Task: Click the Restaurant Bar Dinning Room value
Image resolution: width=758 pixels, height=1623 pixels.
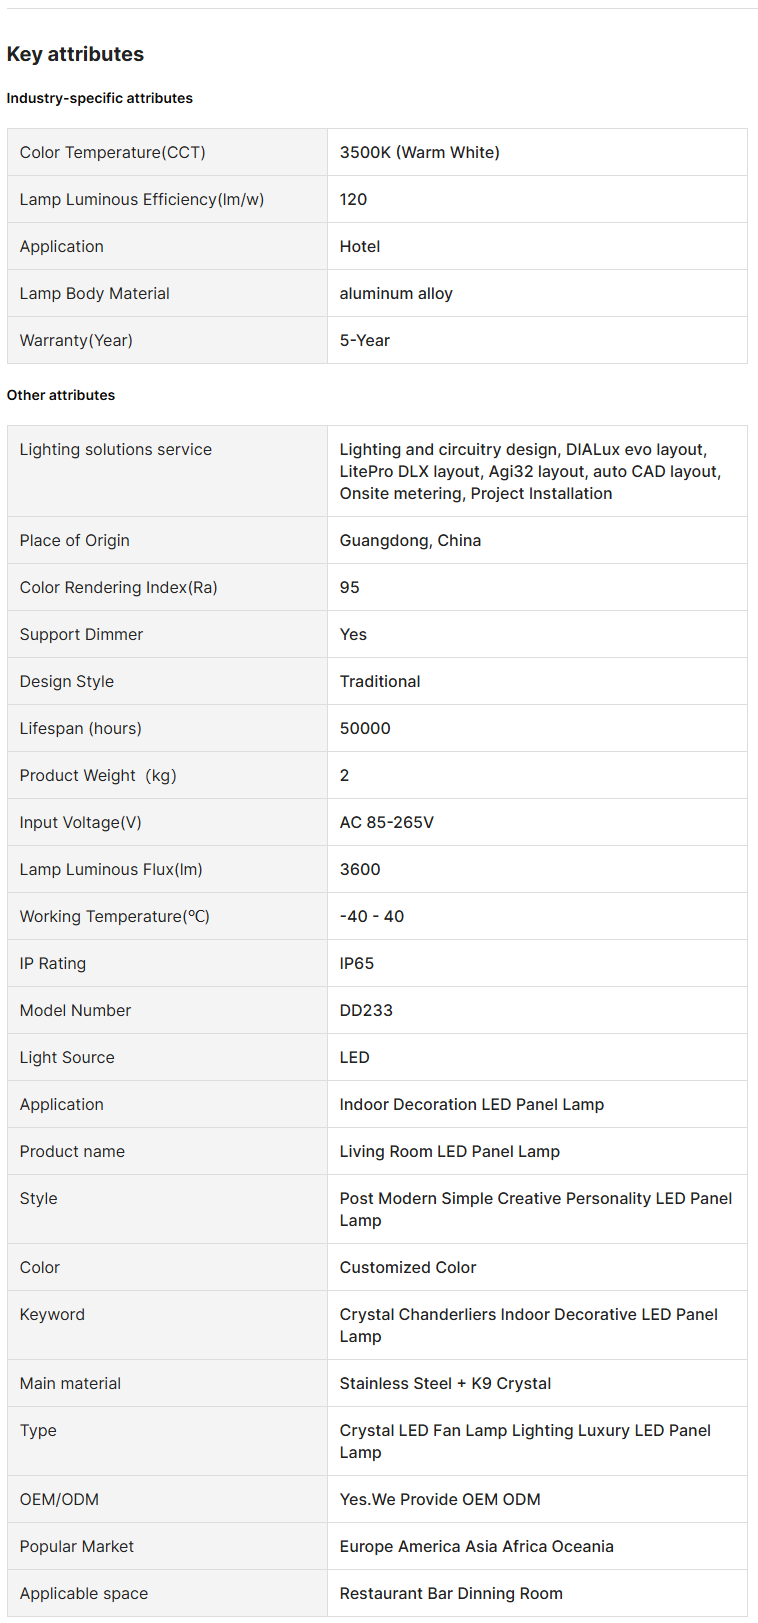Action: (451, 1593)
